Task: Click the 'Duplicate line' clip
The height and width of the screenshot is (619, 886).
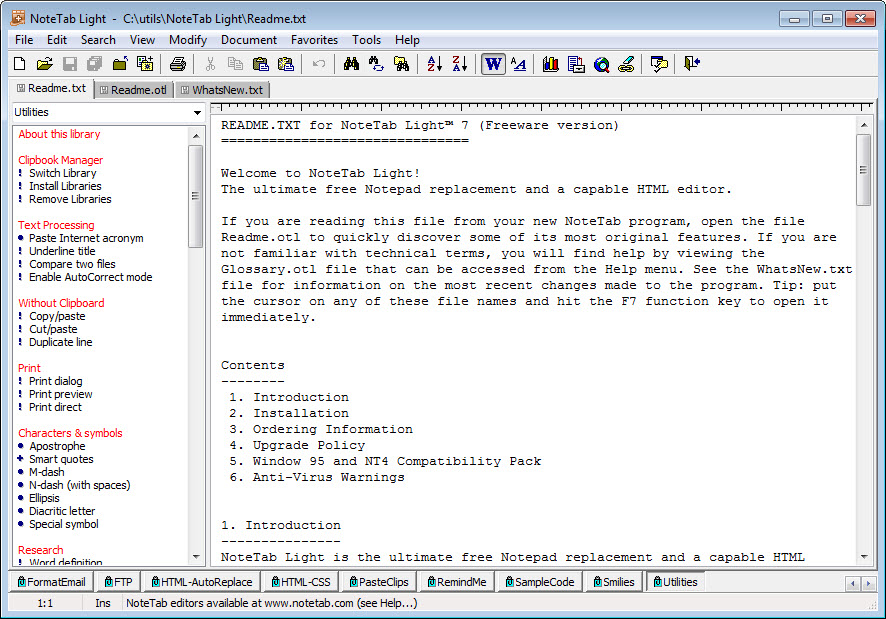Action: click(60, 342)
